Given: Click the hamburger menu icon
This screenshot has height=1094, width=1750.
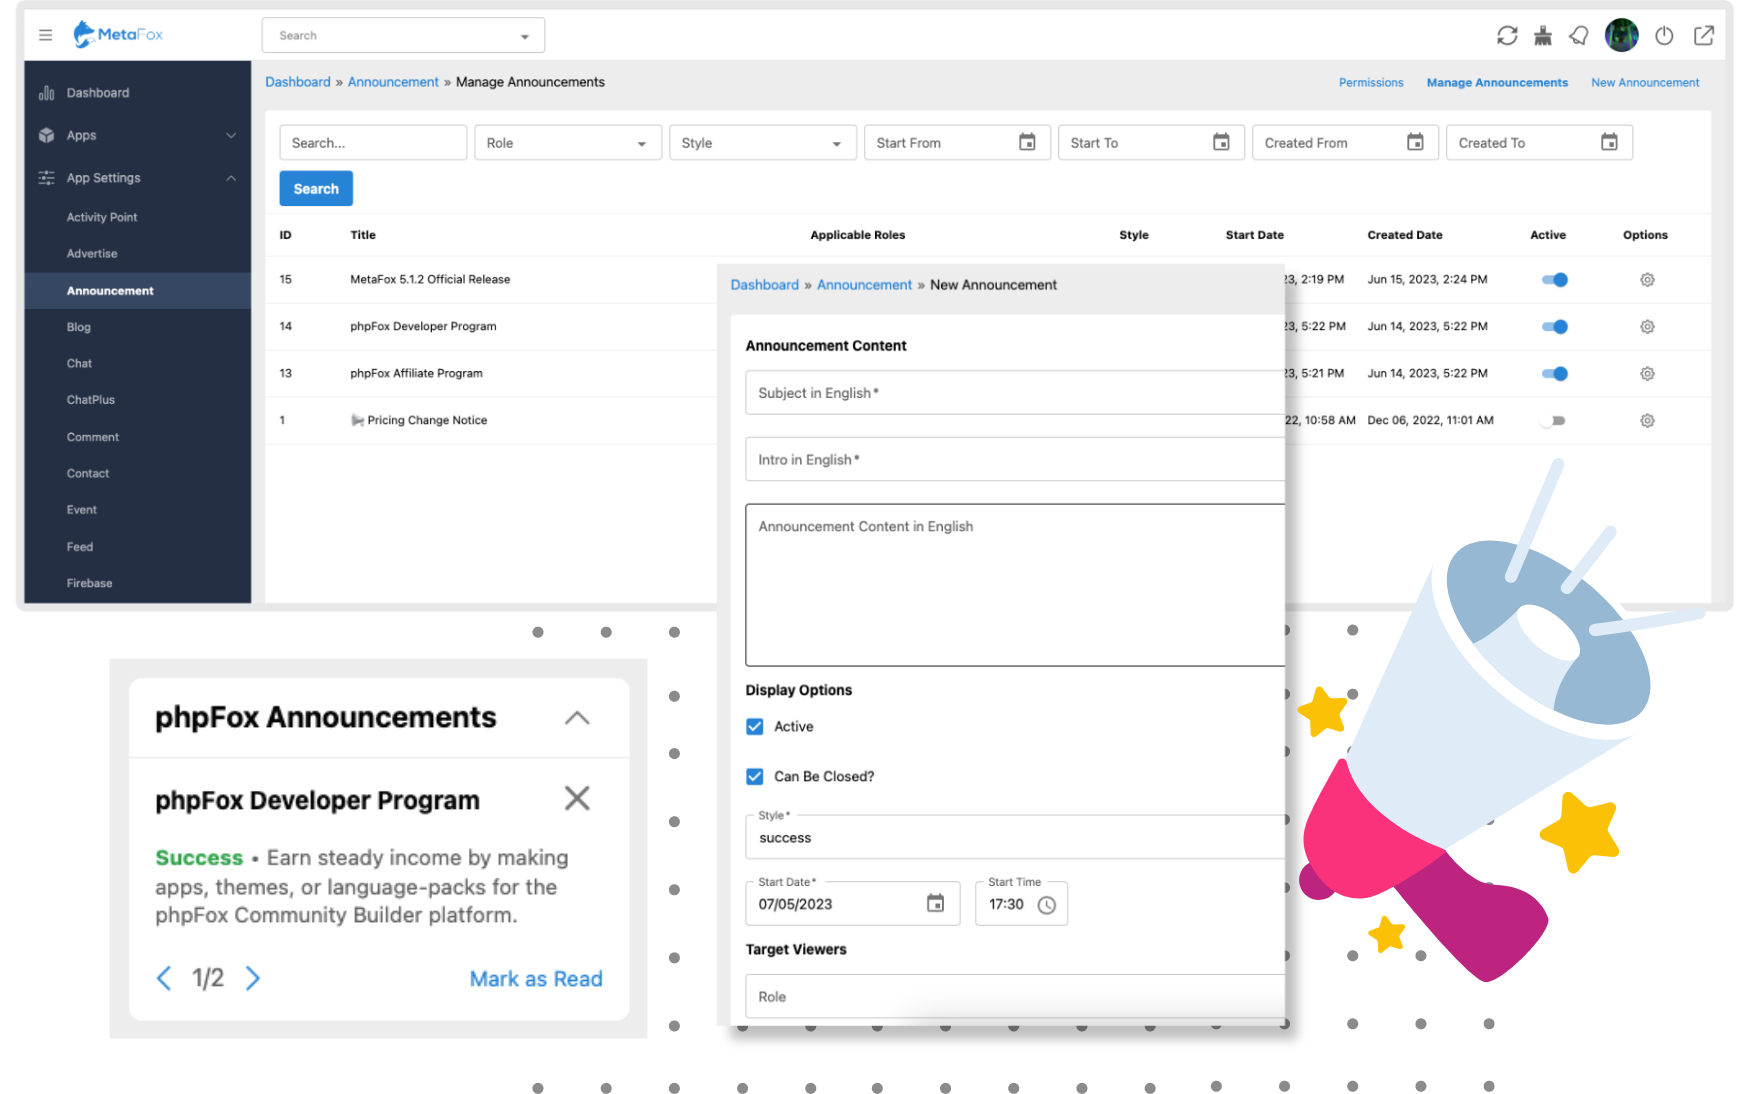Looking at the screenshot, I should point(45,35).
